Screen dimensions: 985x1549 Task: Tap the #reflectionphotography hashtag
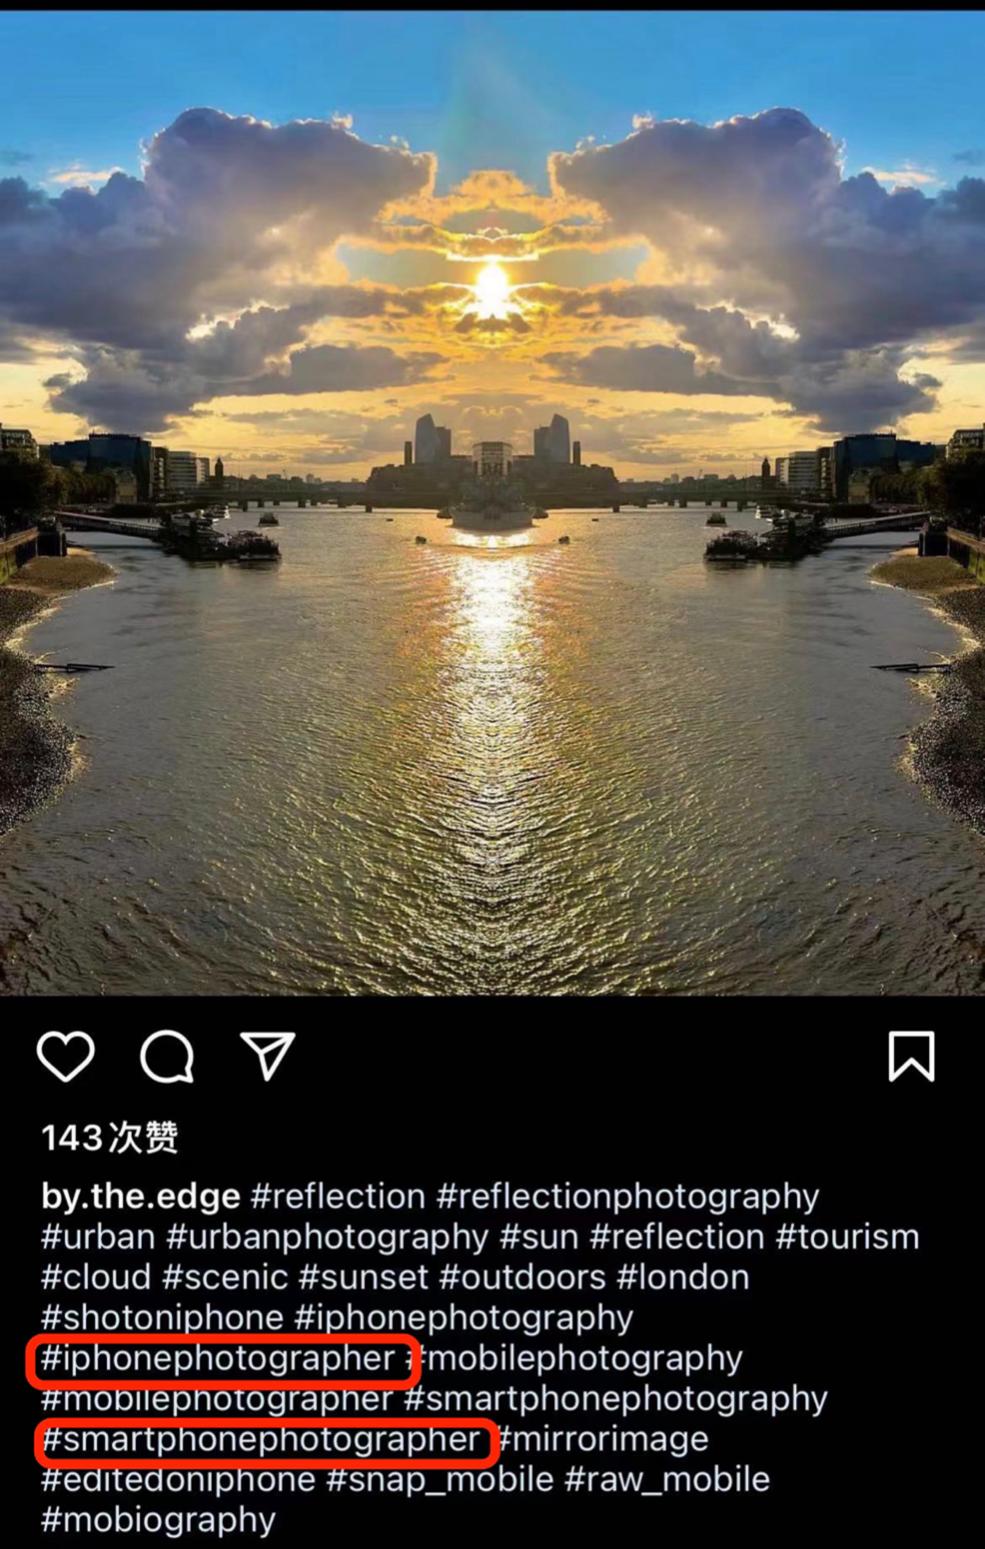click(x=628, y=1197)
